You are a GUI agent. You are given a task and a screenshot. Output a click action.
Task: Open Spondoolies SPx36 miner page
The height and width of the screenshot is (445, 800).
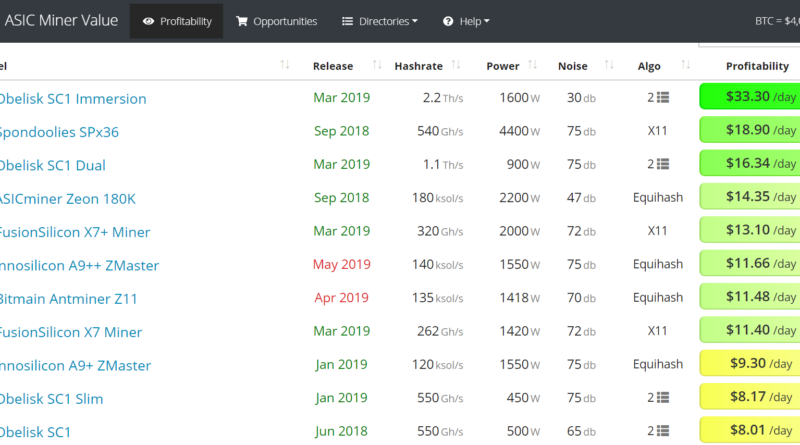(59, 132)
